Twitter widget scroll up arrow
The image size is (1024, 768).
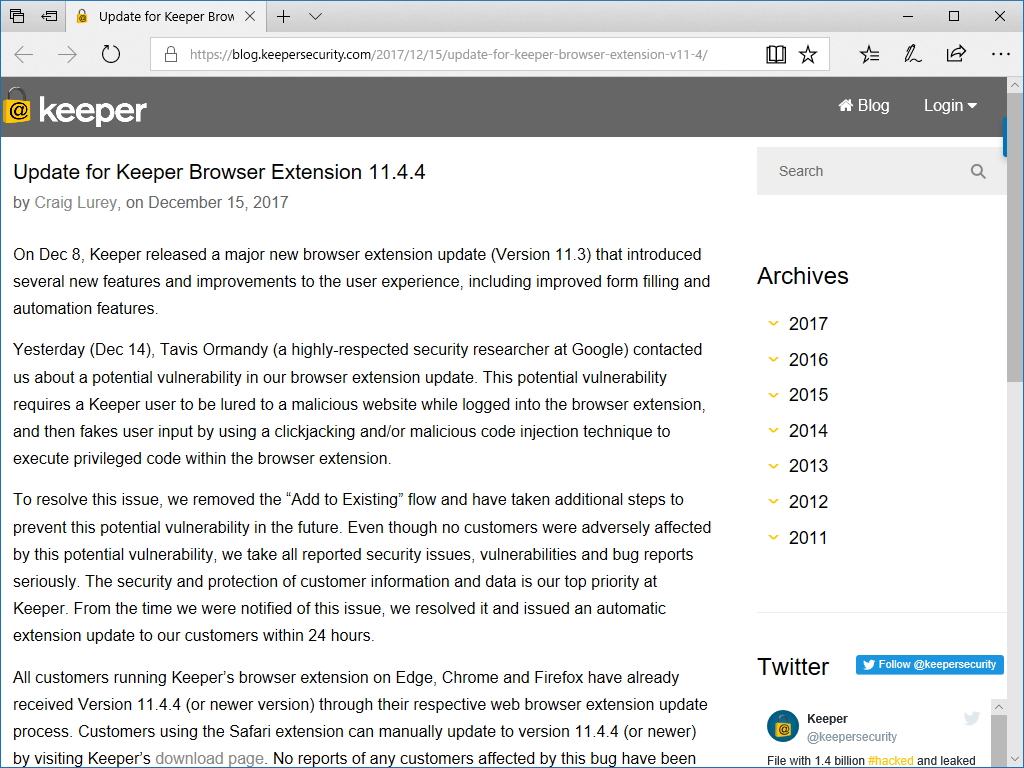[x=998, y=707]
